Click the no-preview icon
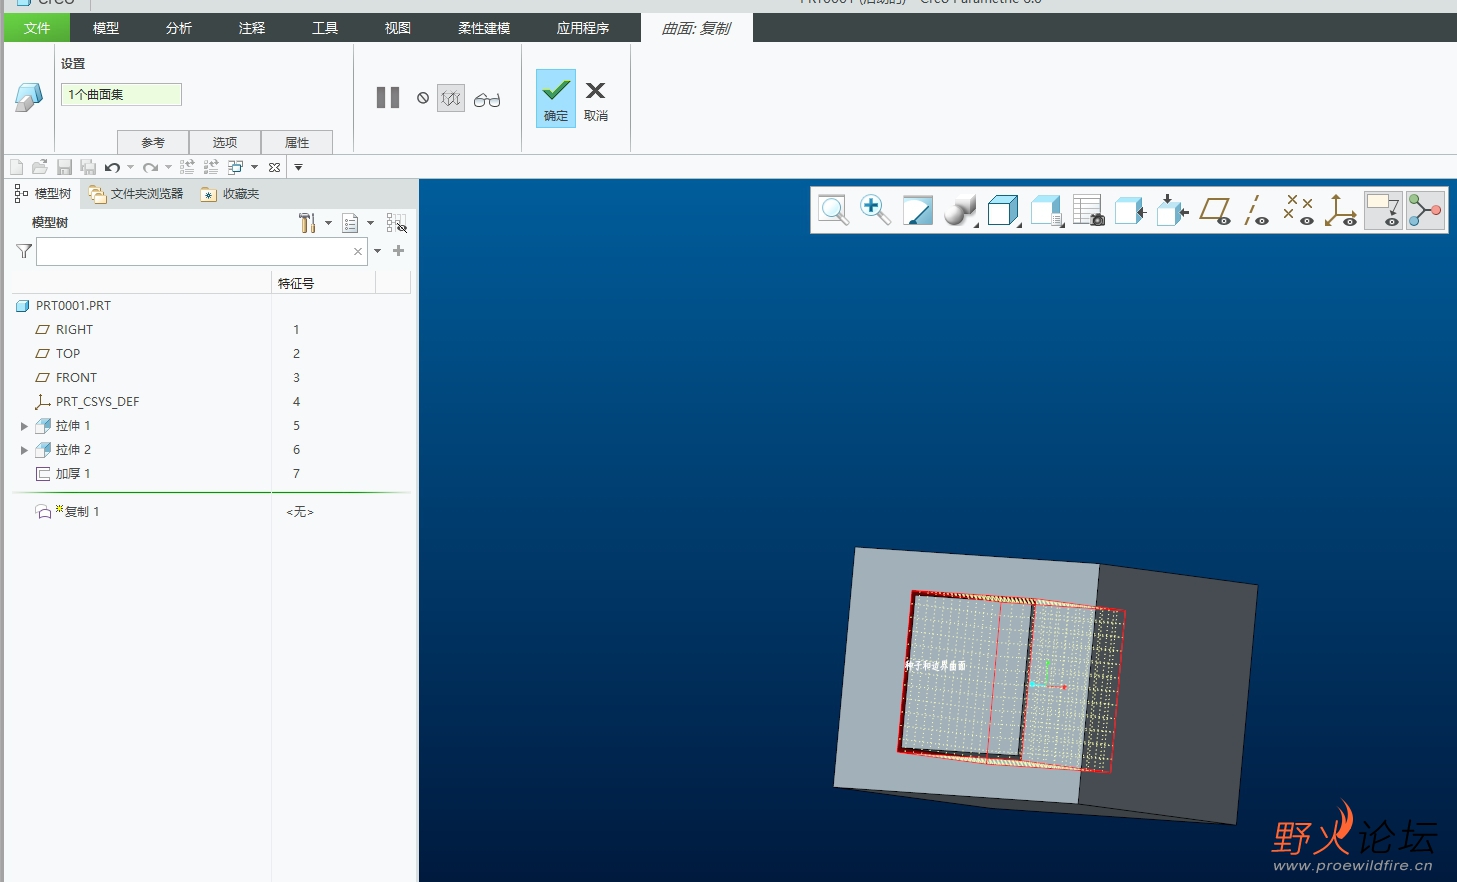 point(423,98)
